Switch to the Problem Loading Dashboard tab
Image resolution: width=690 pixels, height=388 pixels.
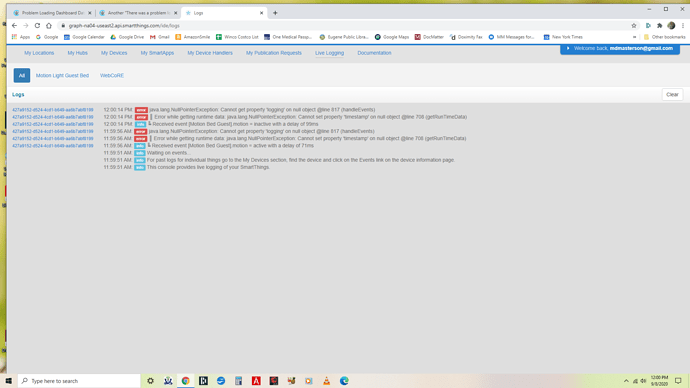(52, 13)
